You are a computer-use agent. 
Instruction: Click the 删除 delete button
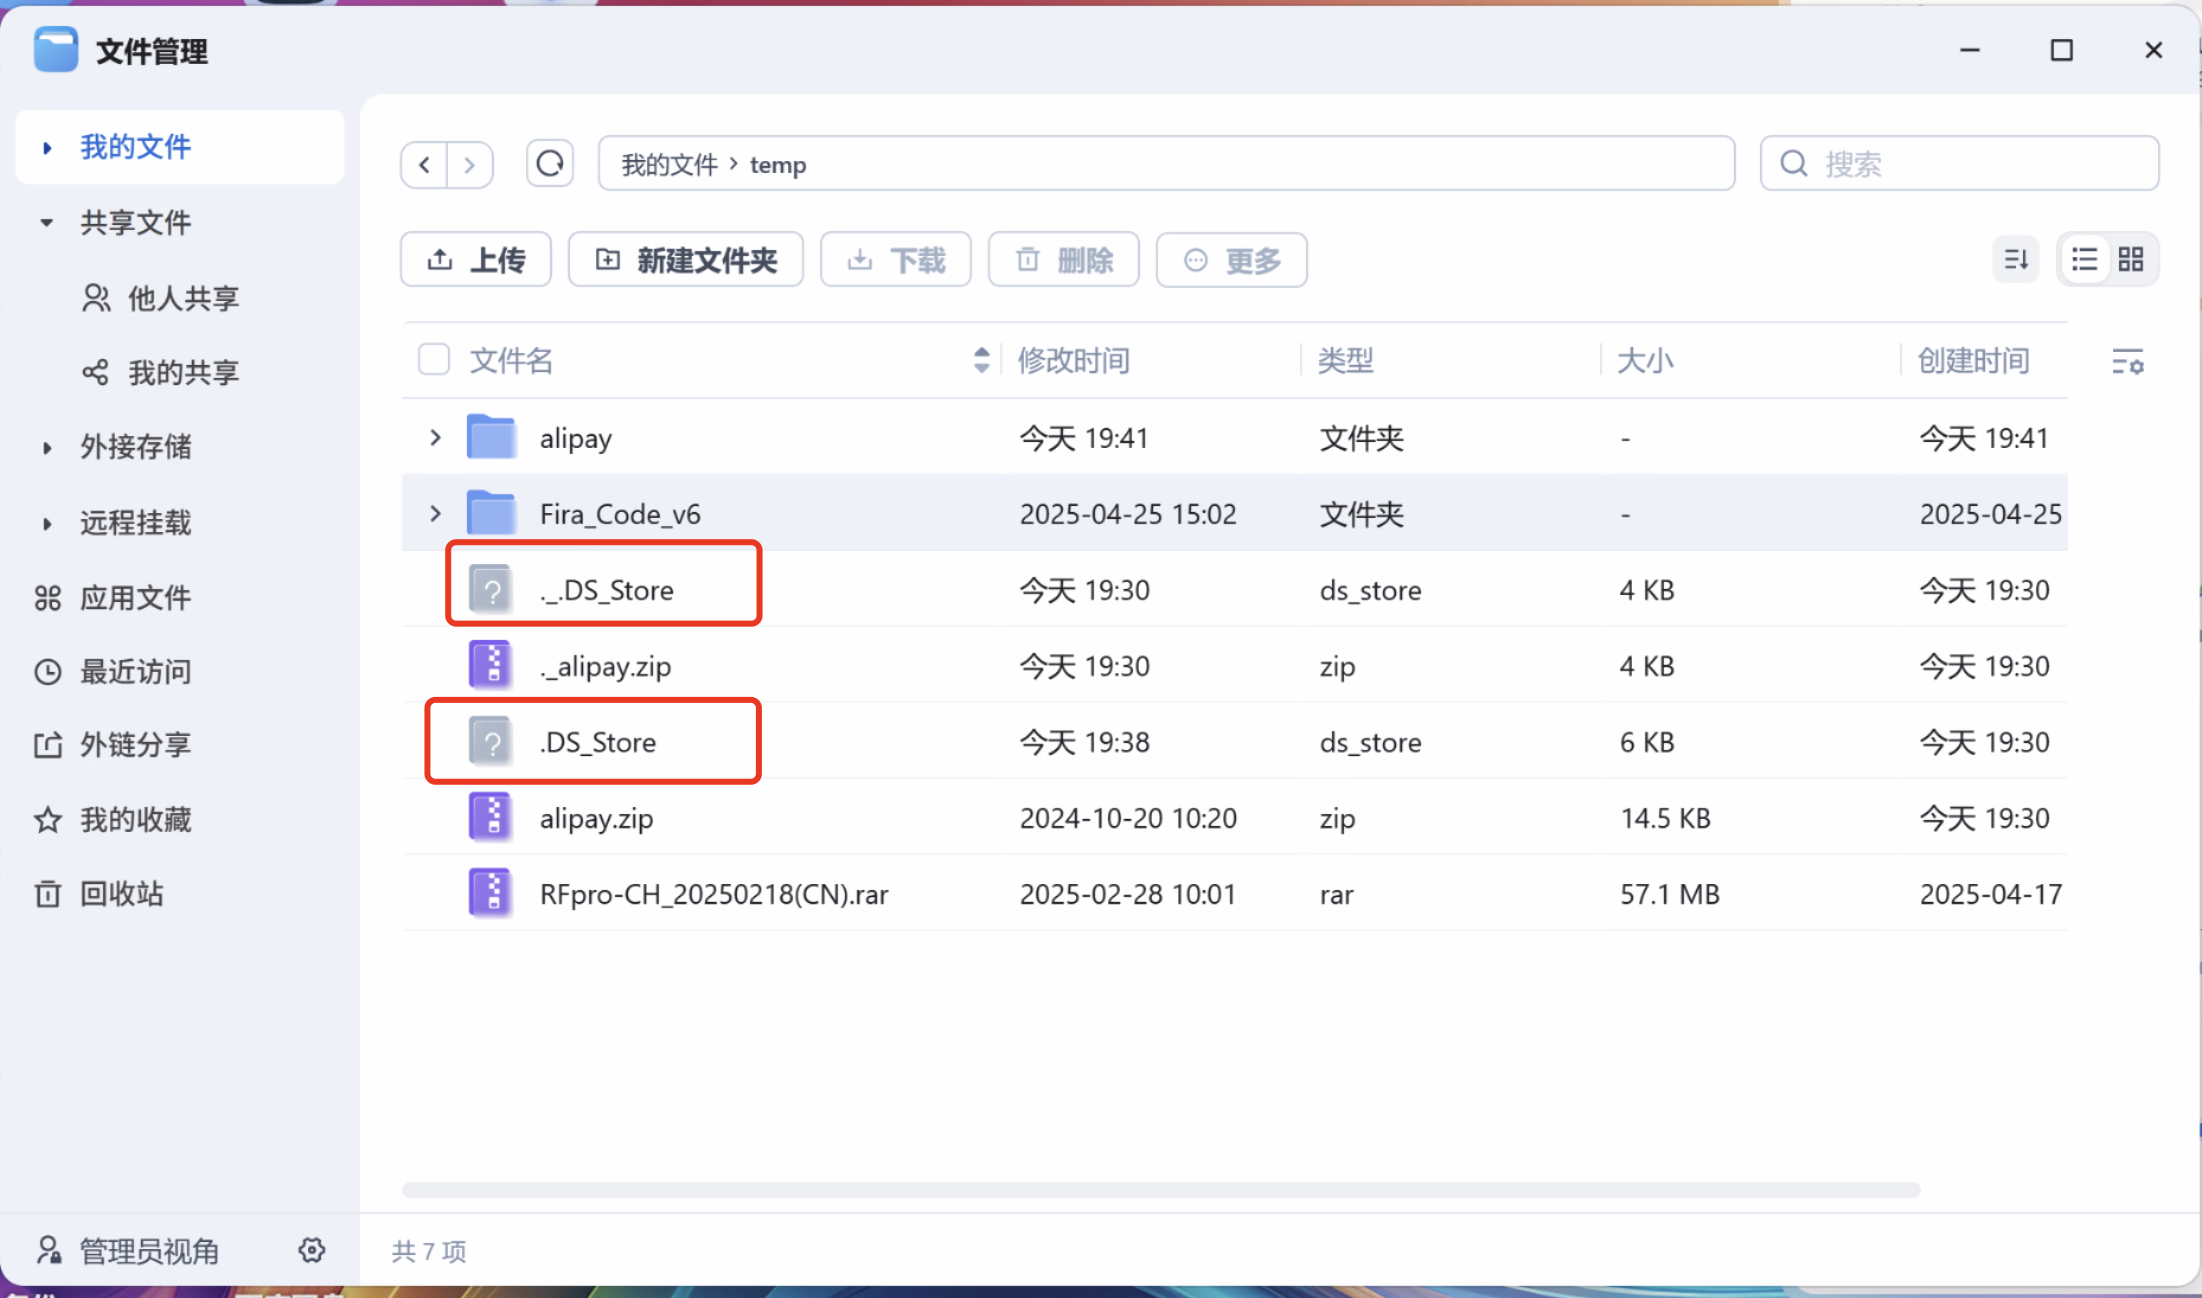(1064, 260)
